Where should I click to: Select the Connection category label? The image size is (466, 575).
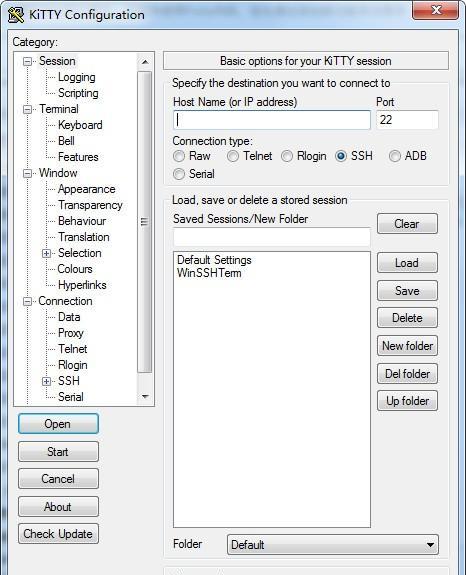point(65,301)
